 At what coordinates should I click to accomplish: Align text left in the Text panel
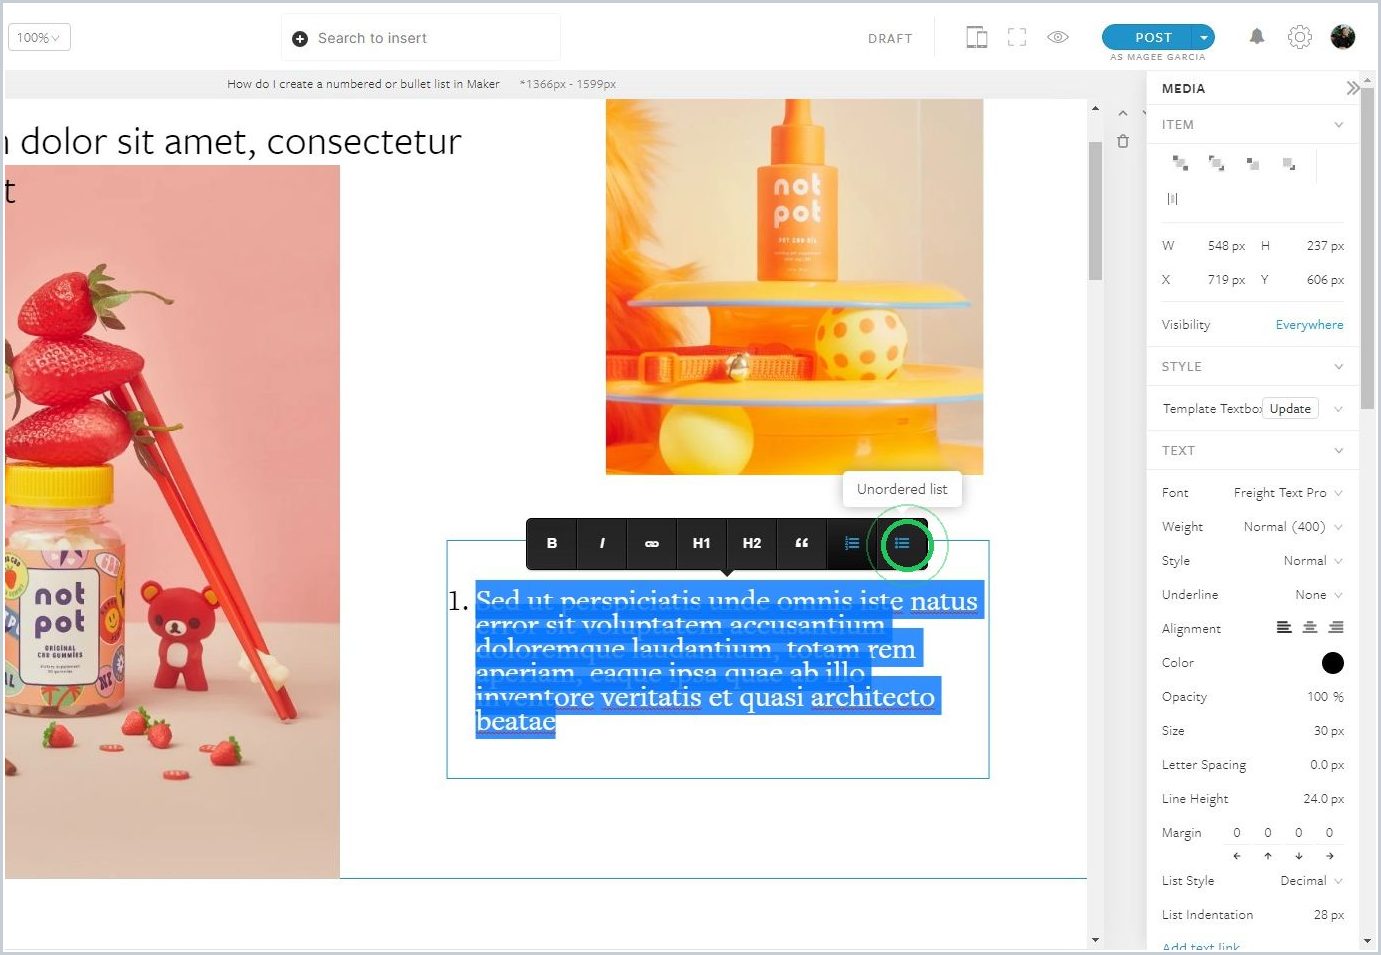tap(1284, 628)
